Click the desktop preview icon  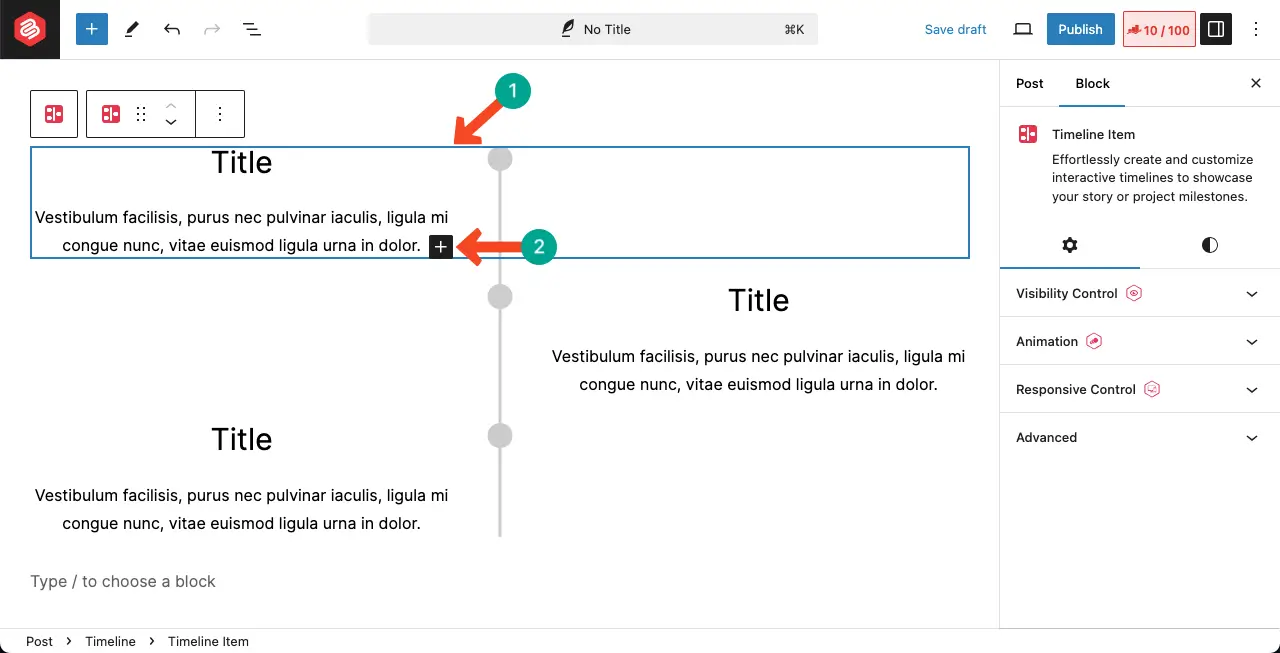[x=1022, y=29]
